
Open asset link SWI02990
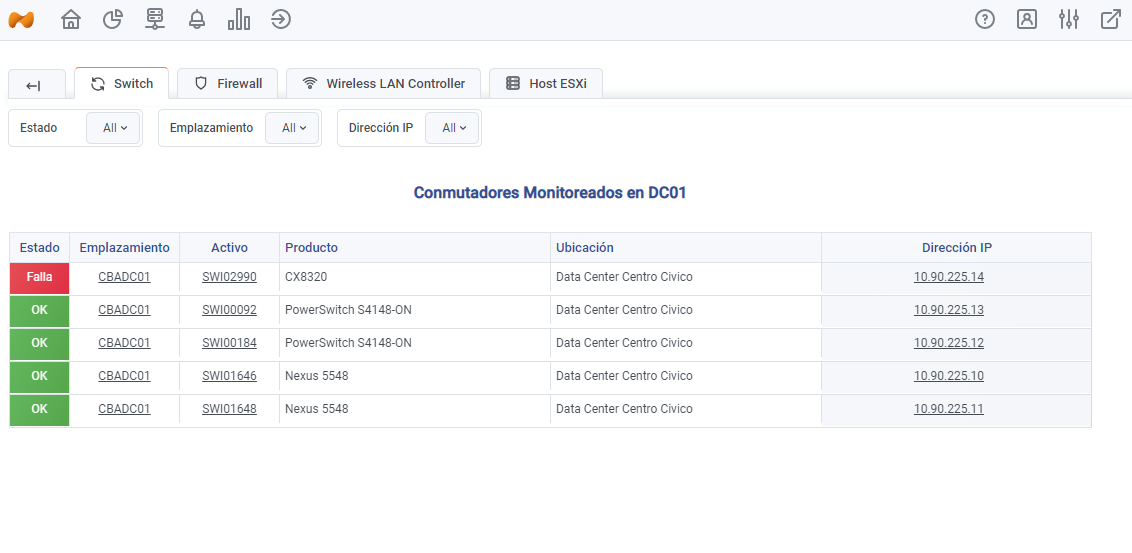(x=229, y=277)
